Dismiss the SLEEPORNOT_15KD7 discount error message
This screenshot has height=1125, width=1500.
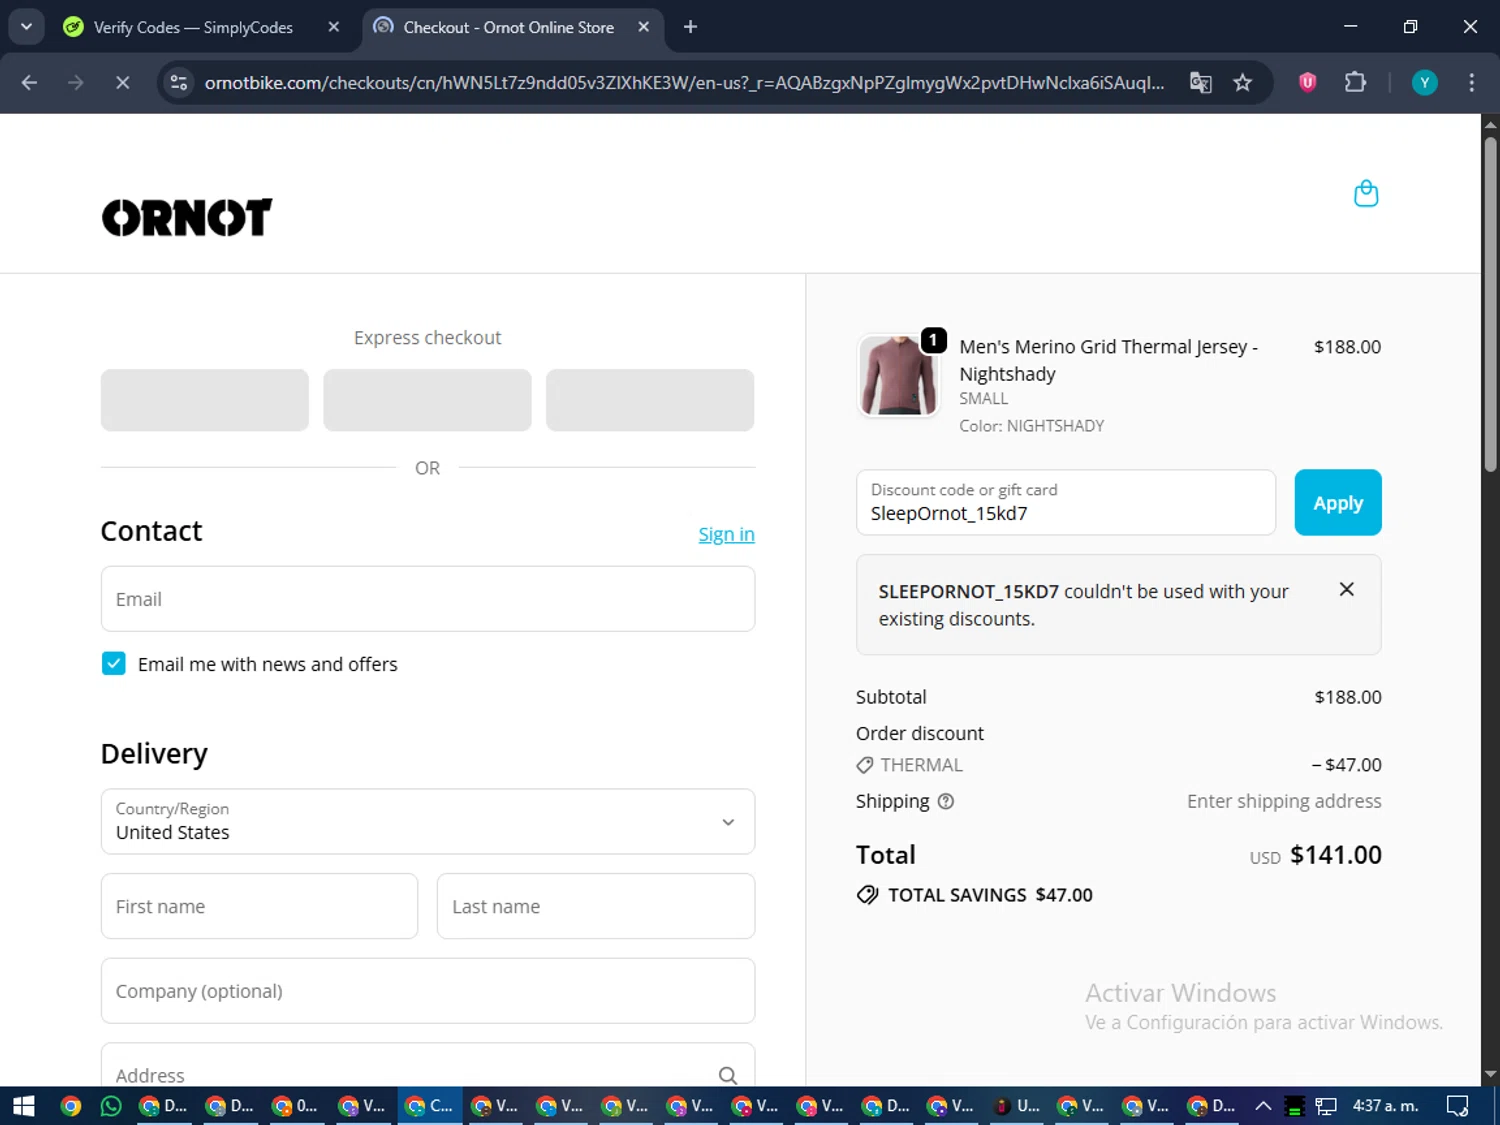coord(1346,590)
